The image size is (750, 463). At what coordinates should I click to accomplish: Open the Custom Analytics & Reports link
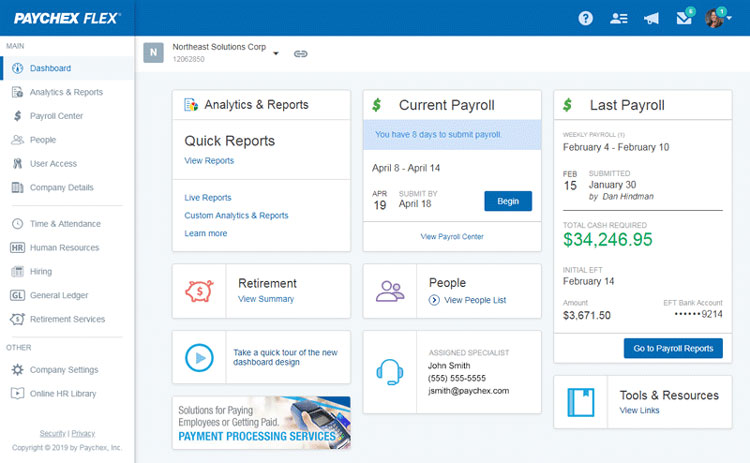[236, 215]
